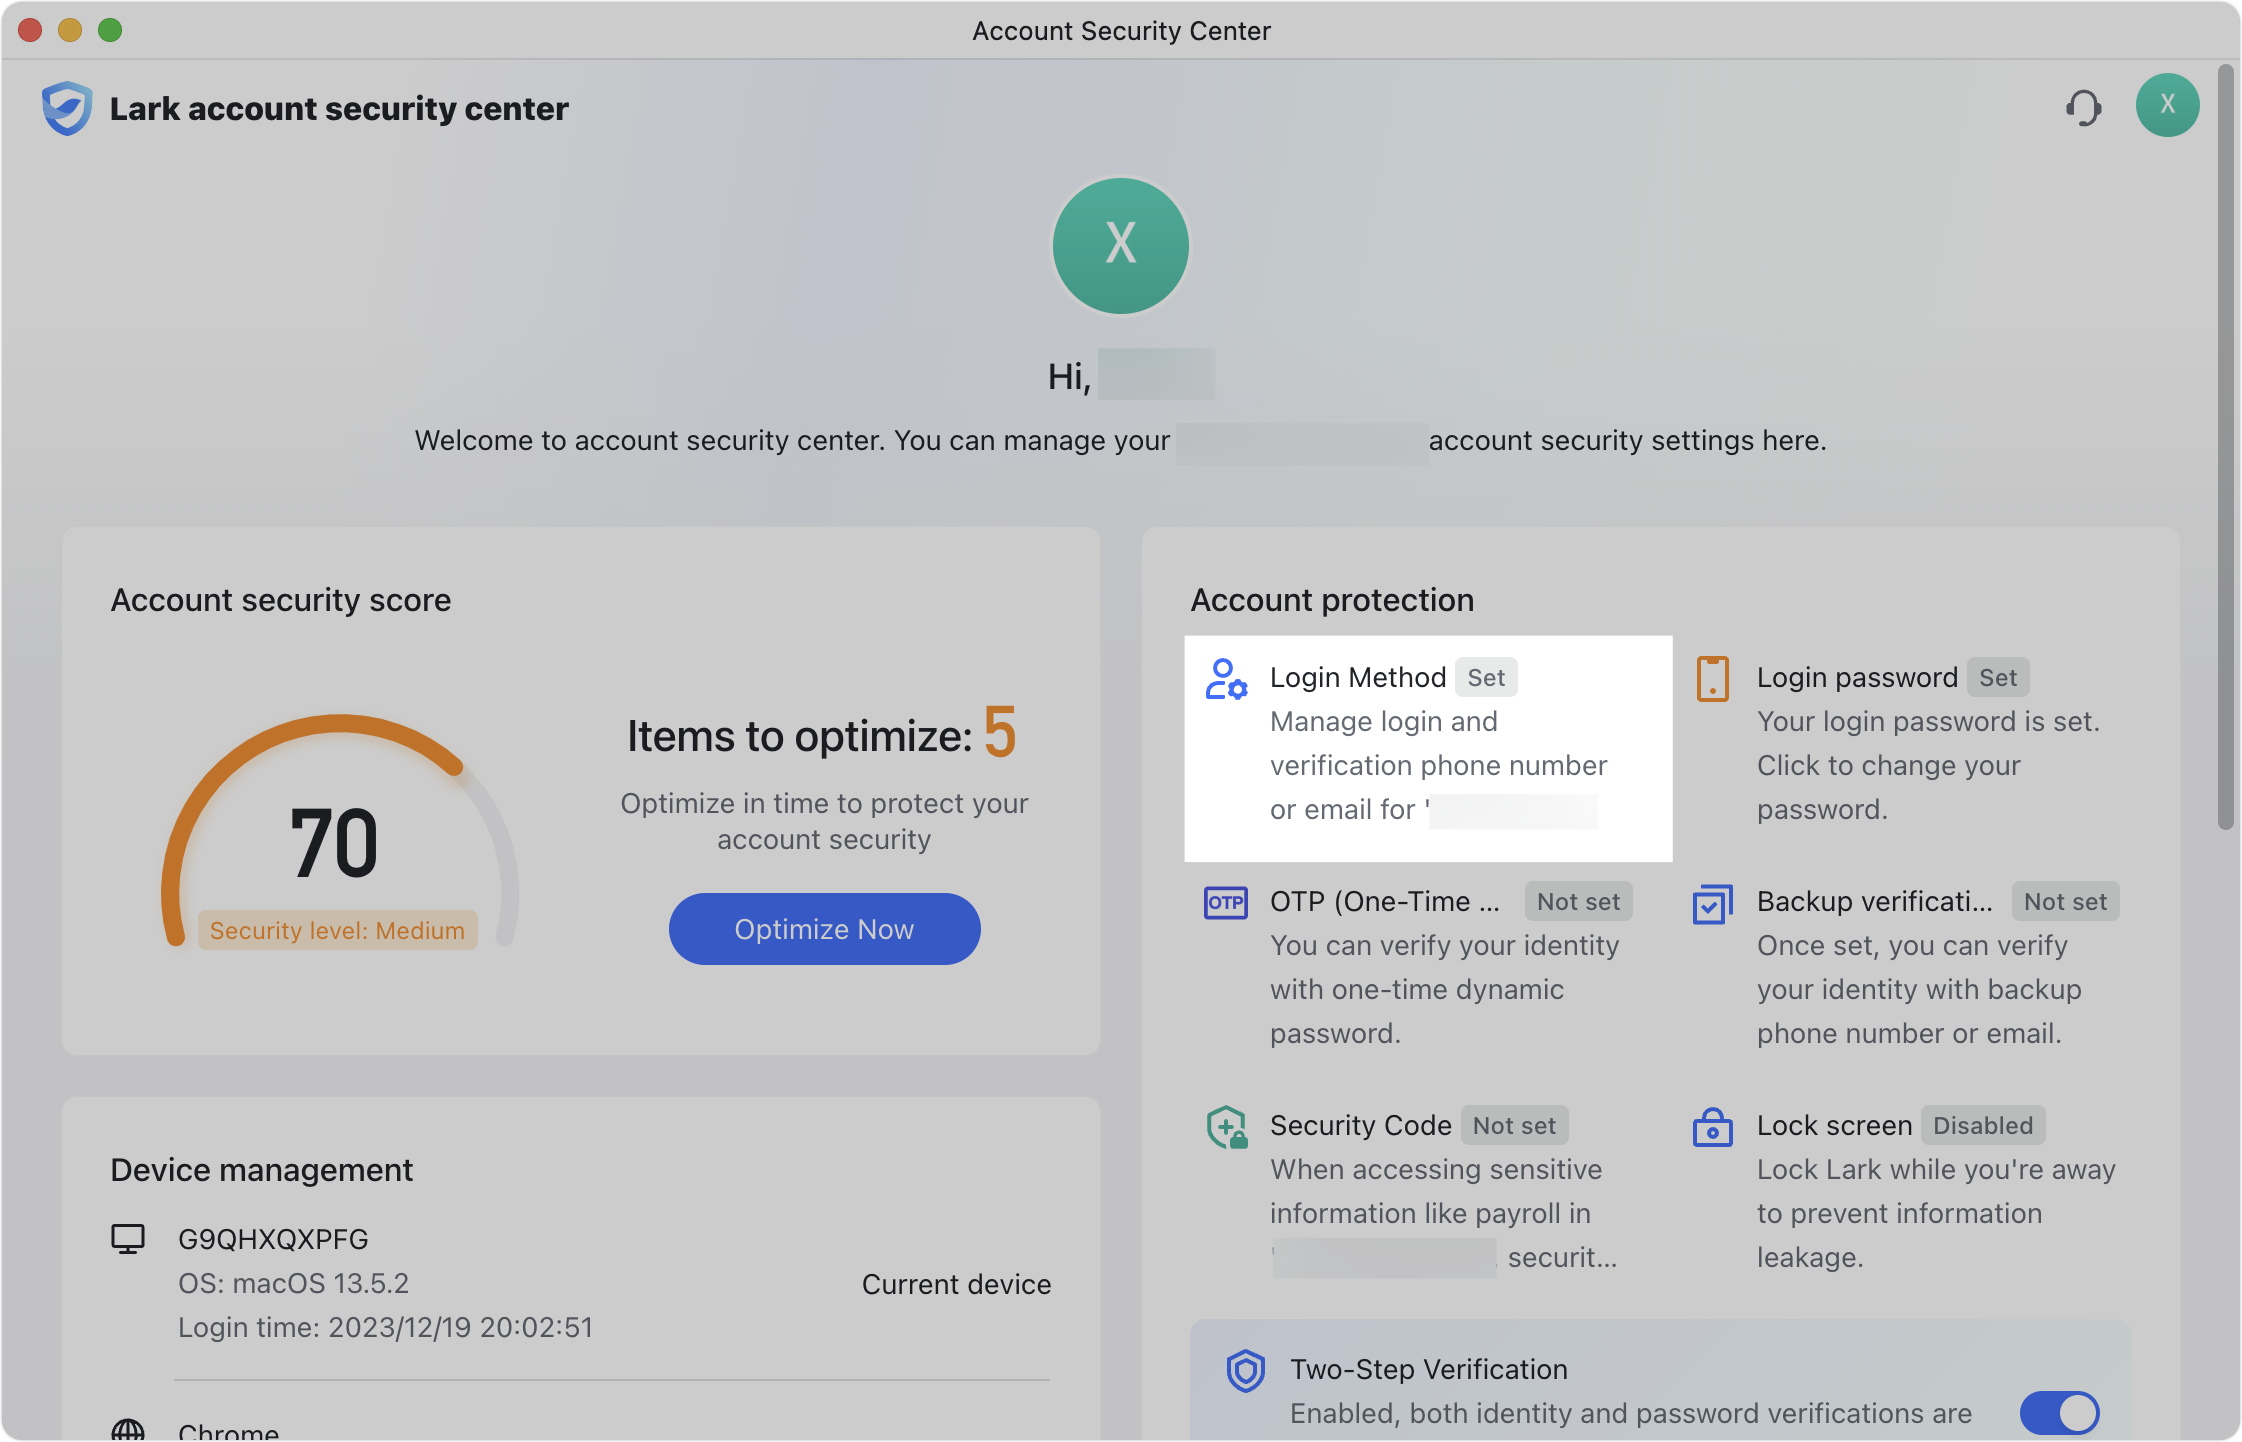Image resolution: width=2242 pixels, height=1442 pixels.
Task: Click the Optimize Now button
Action: point(823,929)
